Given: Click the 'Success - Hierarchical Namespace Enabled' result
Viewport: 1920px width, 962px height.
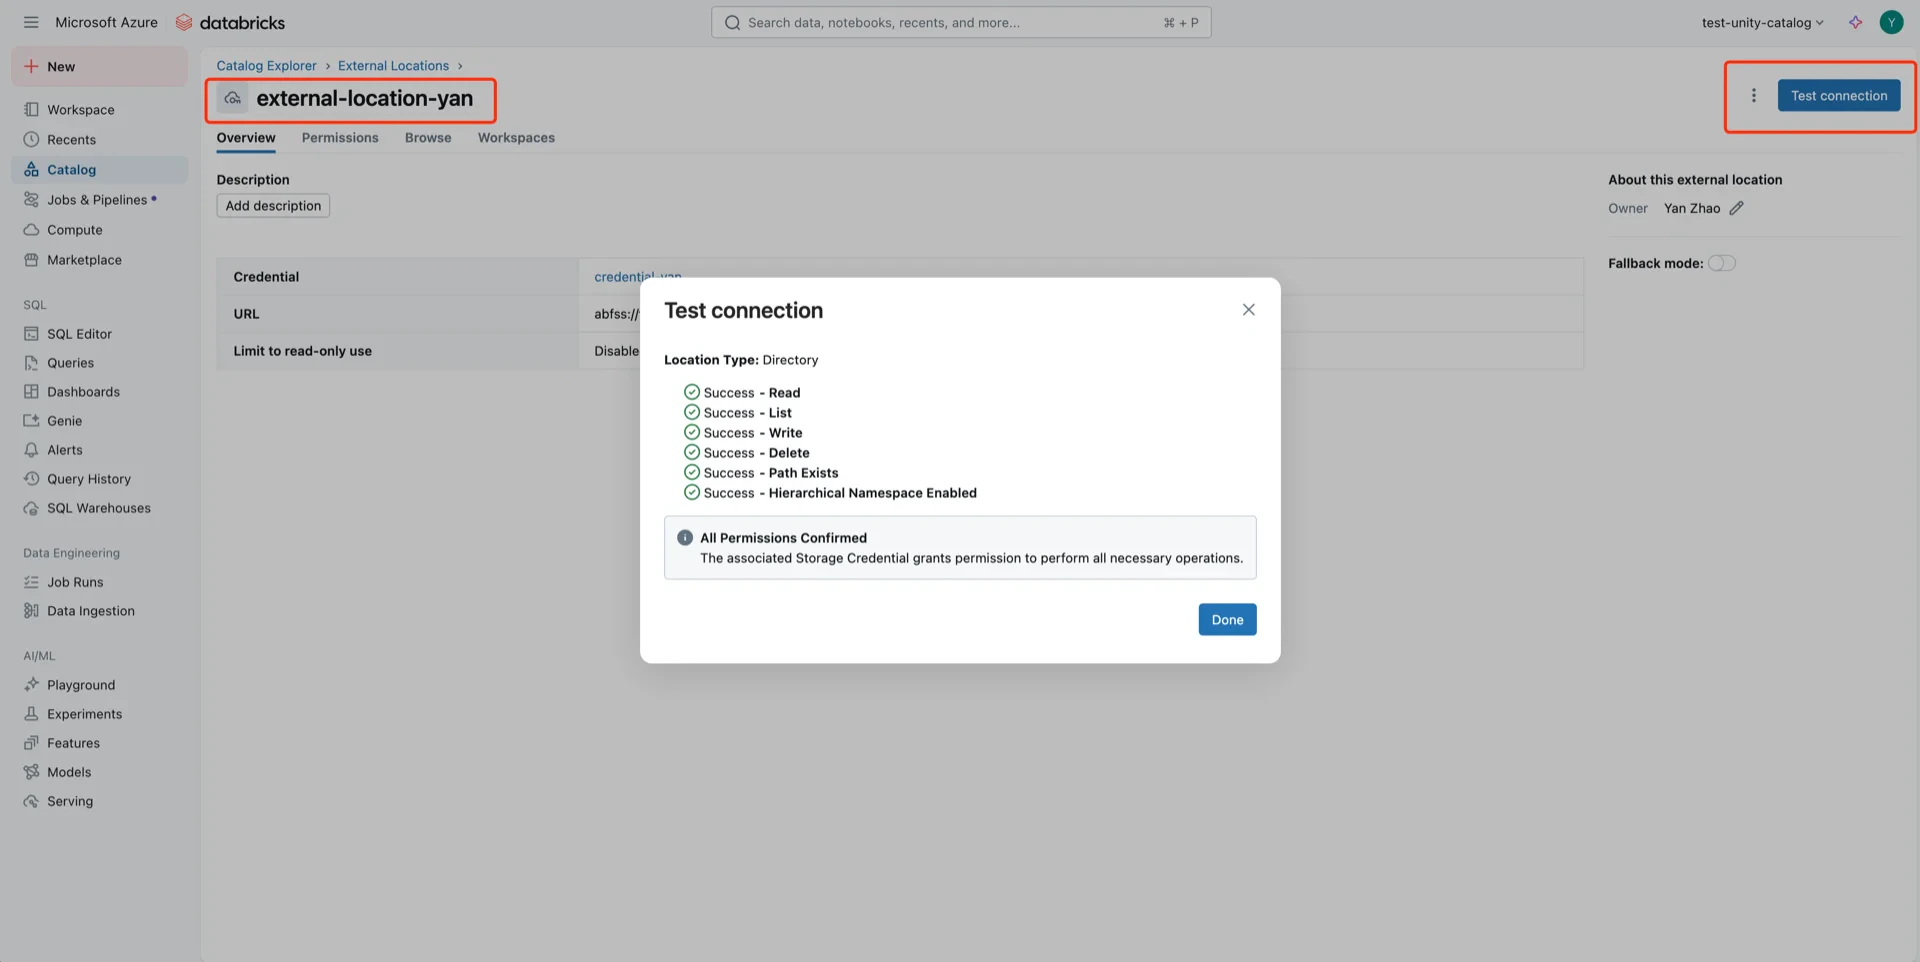Looking at the screenshot, I should tap(830, 493).
